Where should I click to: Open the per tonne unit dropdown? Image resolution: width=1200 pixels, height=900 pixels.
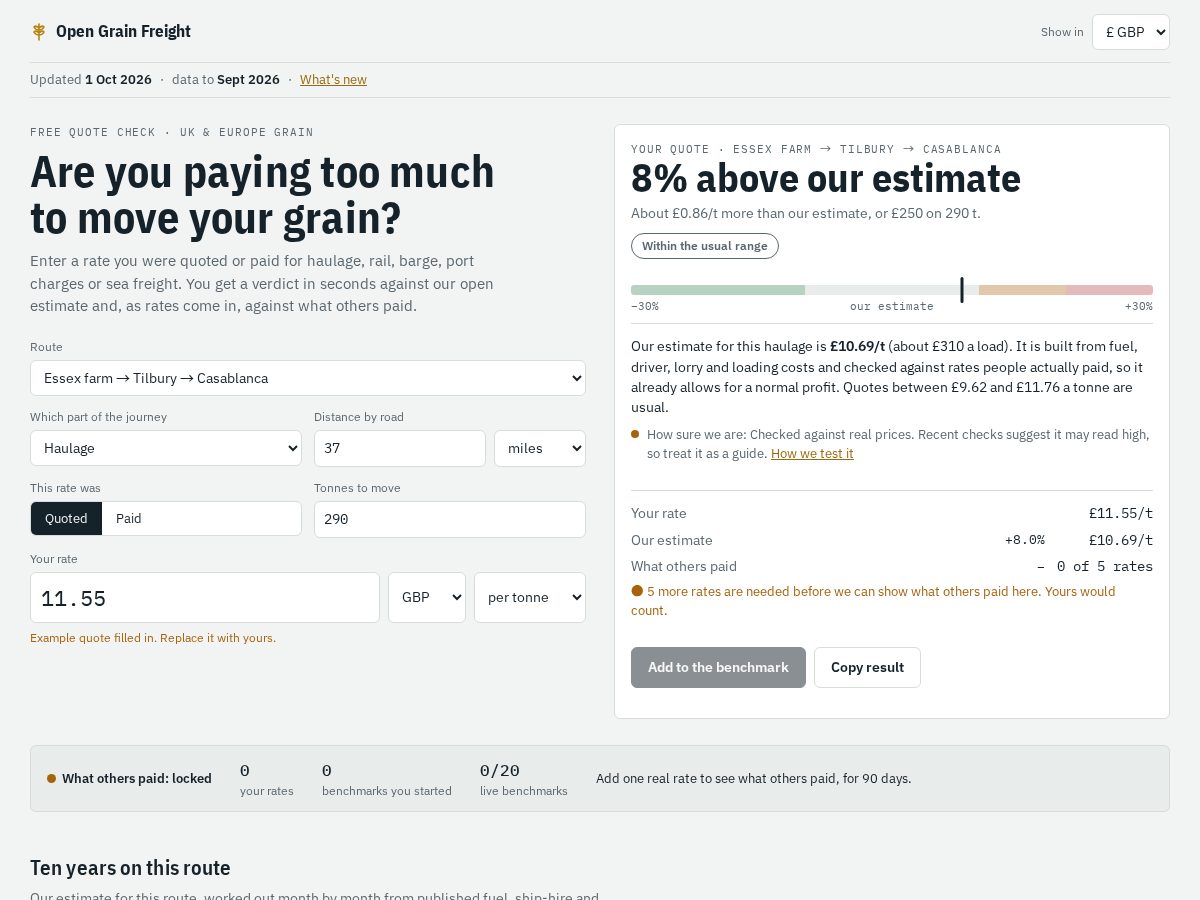530,598
